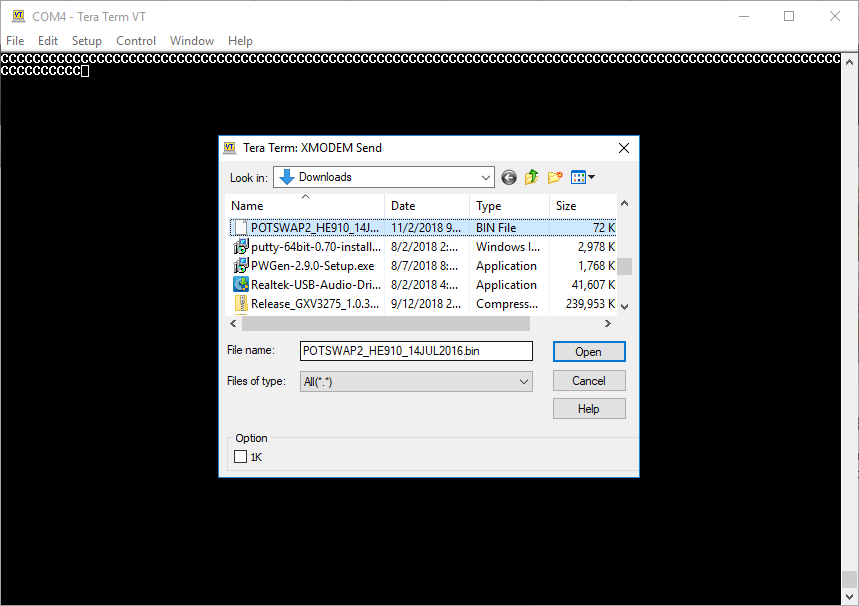Enable the 1K option checkbox
This screenshot has width=859, height=606.
(x=240, y=456)
